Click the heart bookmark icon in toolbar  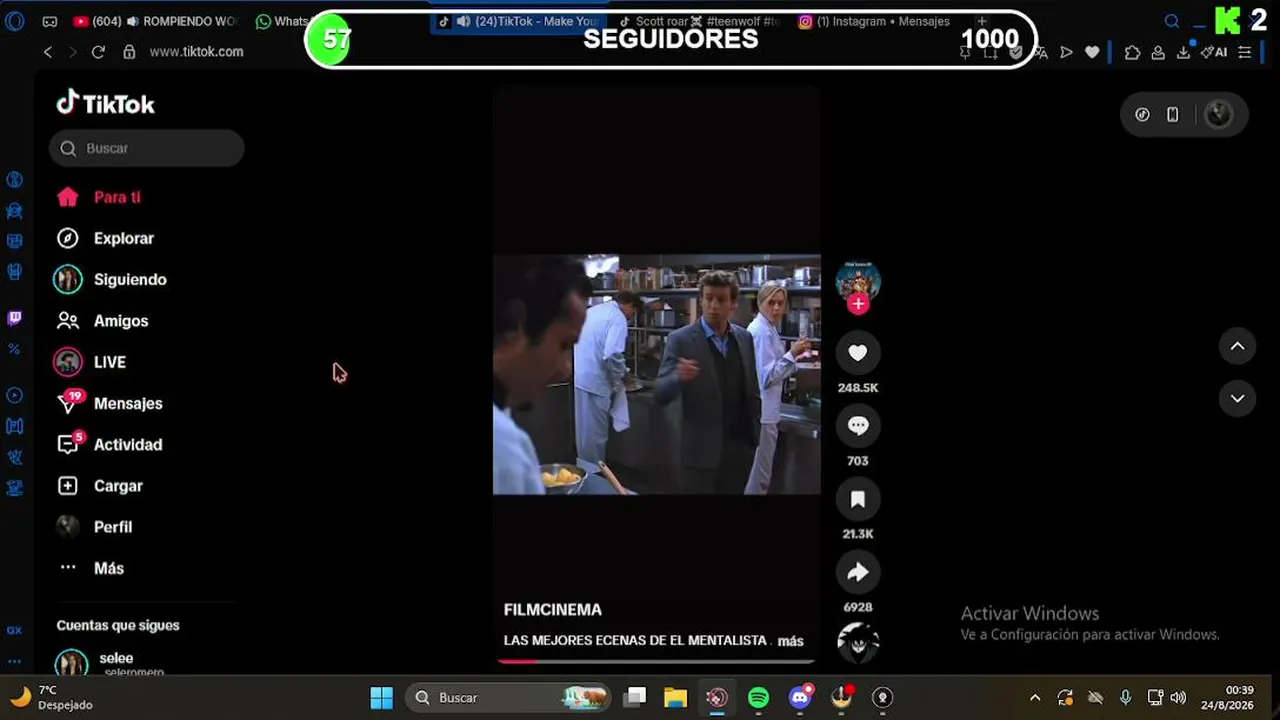click(1092, 52)
